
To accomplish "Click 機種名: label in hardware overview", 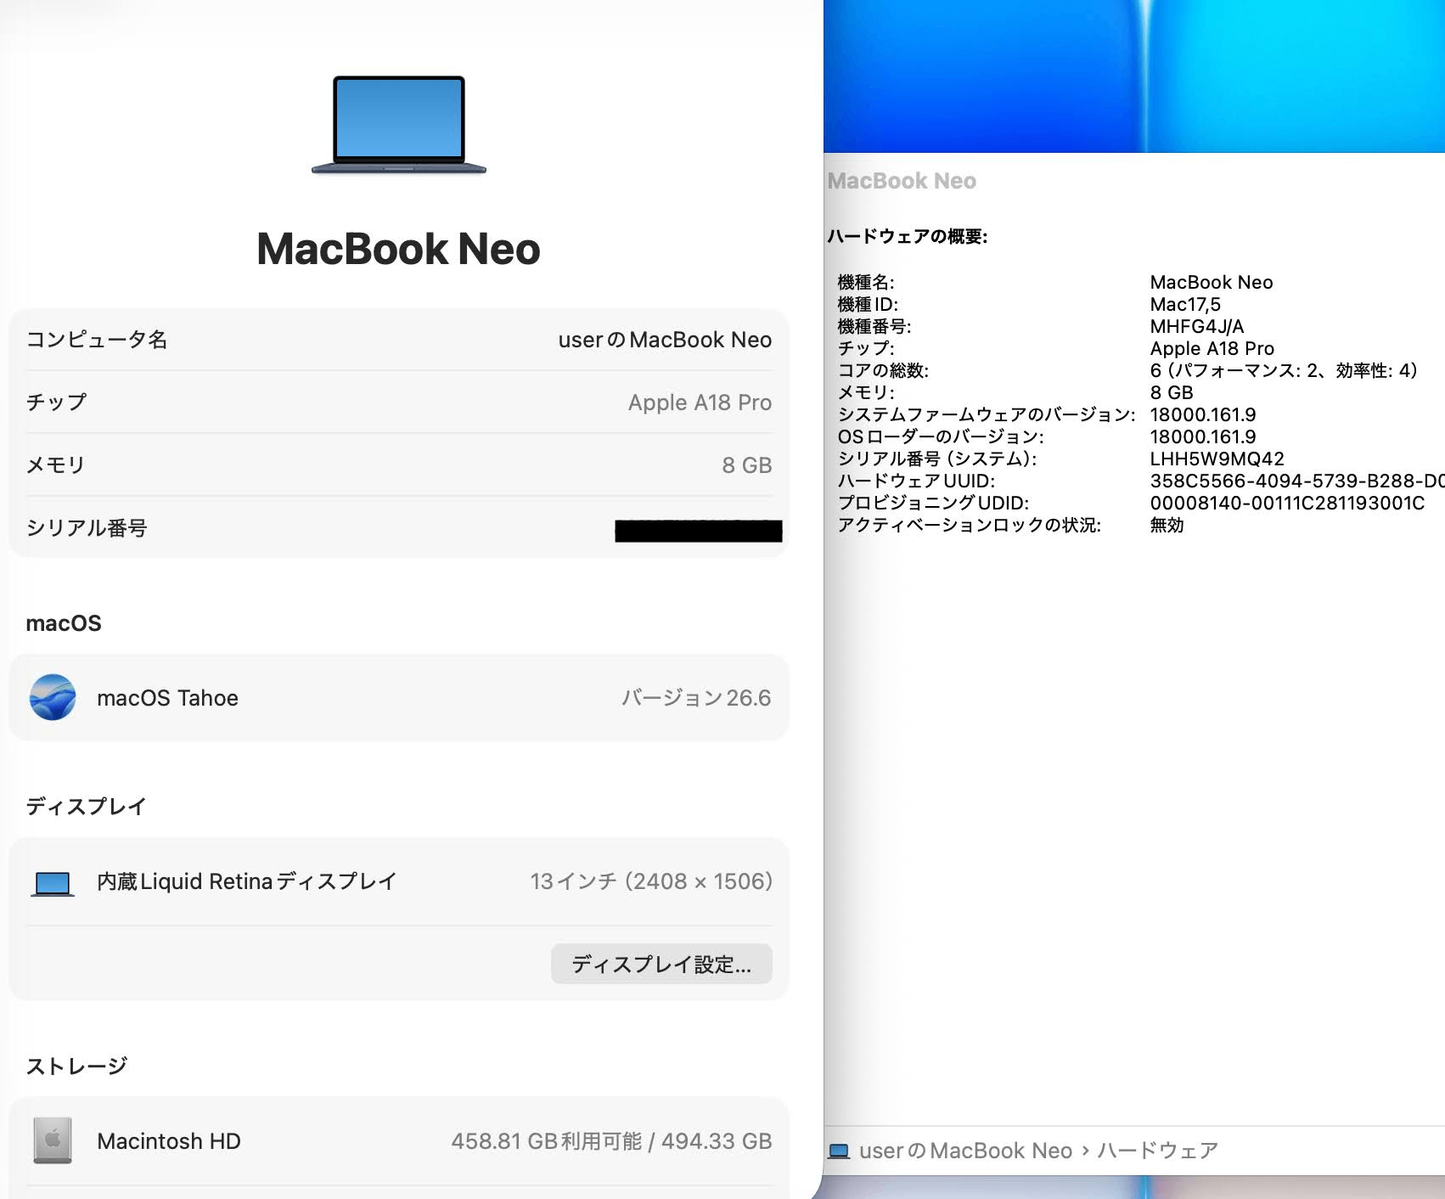I will pyautogui.click(x=866, y=283).
